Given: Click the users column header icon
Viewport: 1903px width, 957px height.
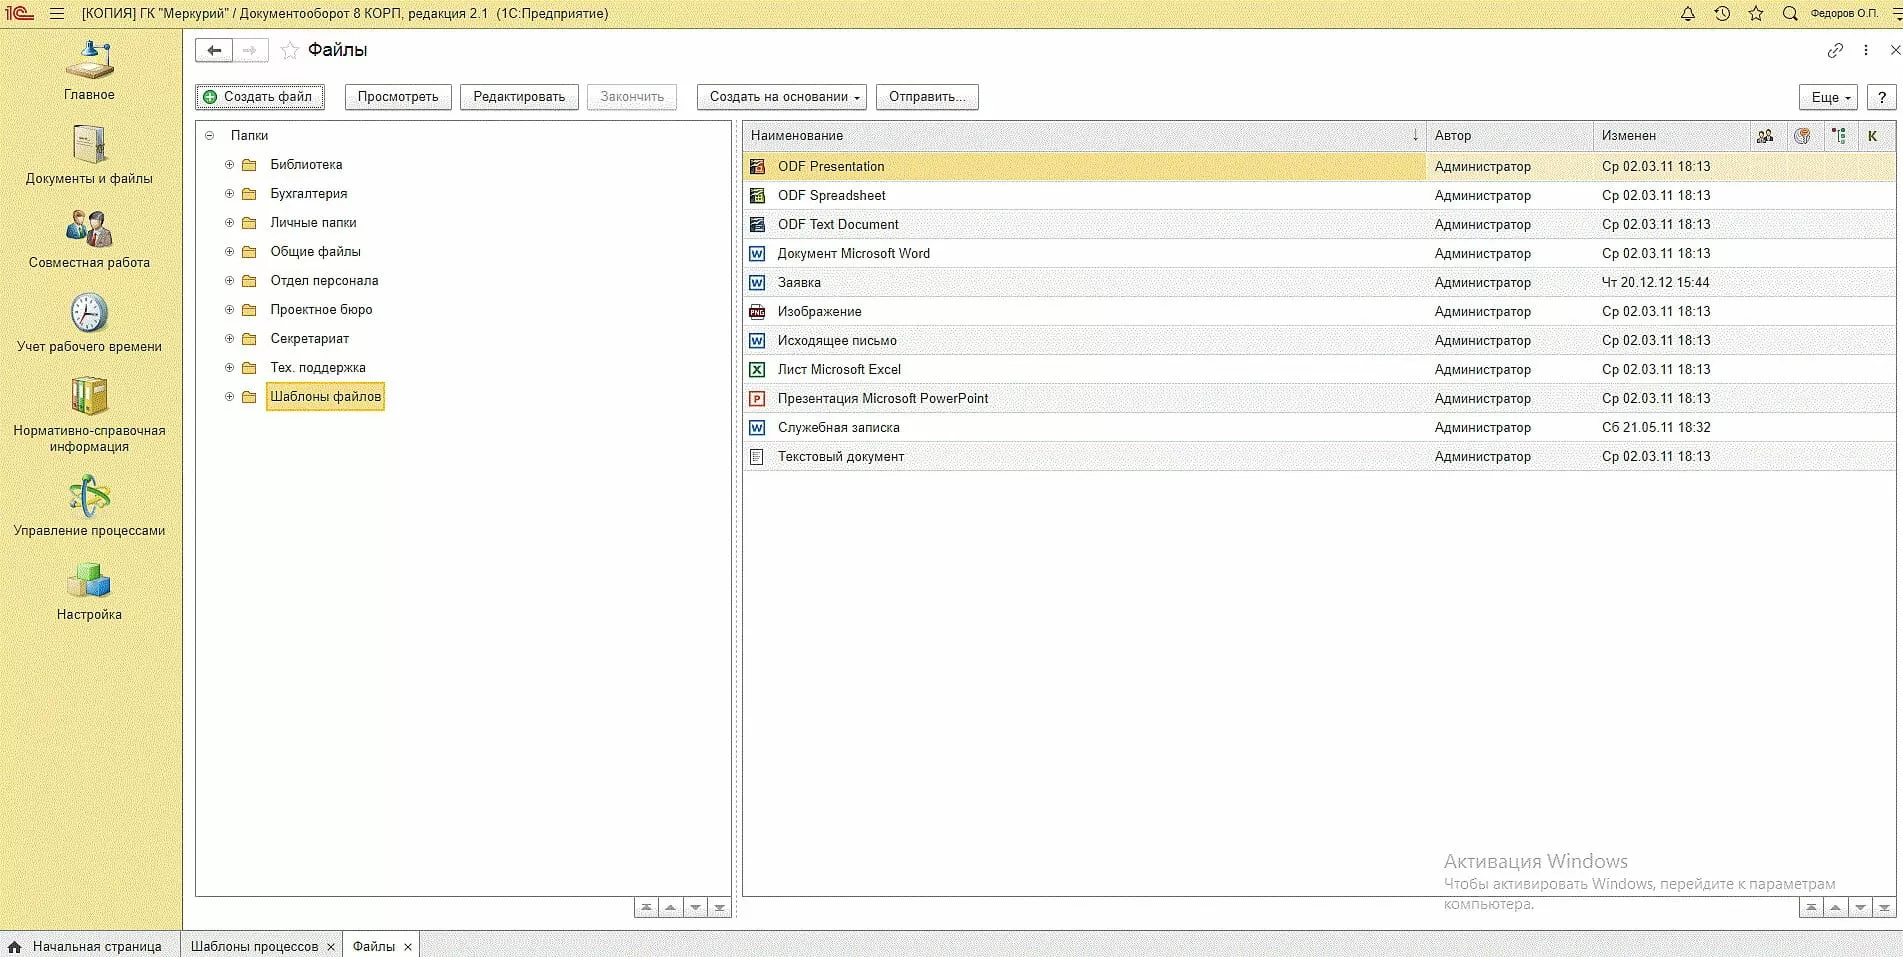Looking at the screenshot, I should [x=1765, y=136].
